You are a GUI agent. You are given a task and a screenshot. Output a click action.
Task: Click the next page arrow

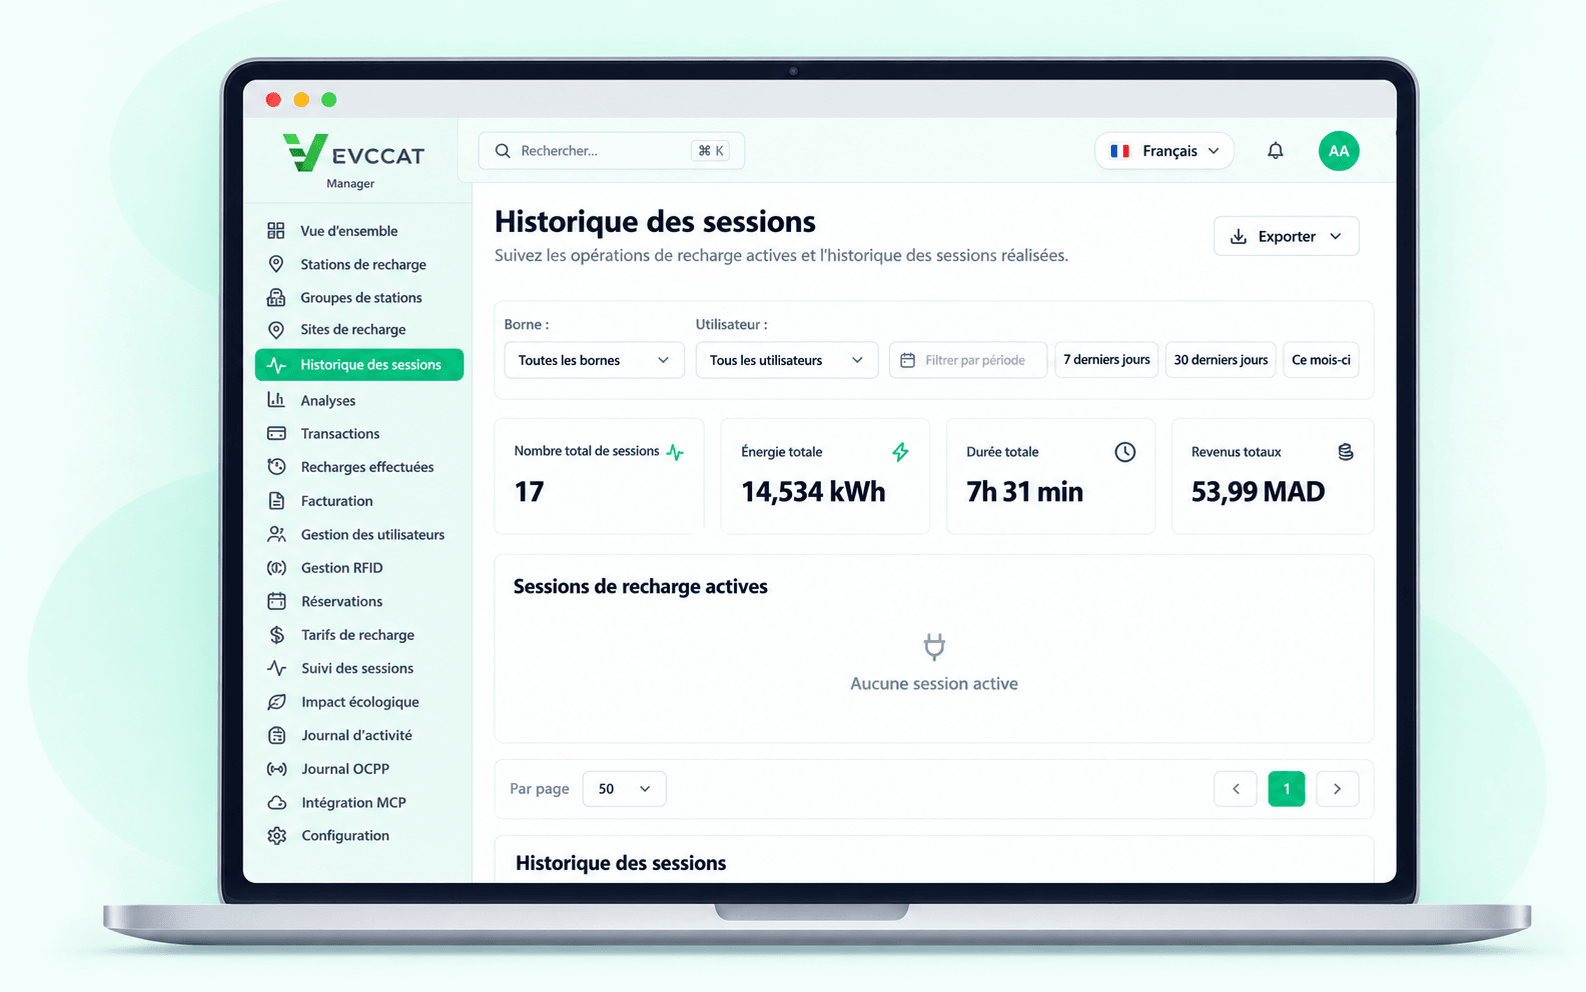tap(1337, 789)
